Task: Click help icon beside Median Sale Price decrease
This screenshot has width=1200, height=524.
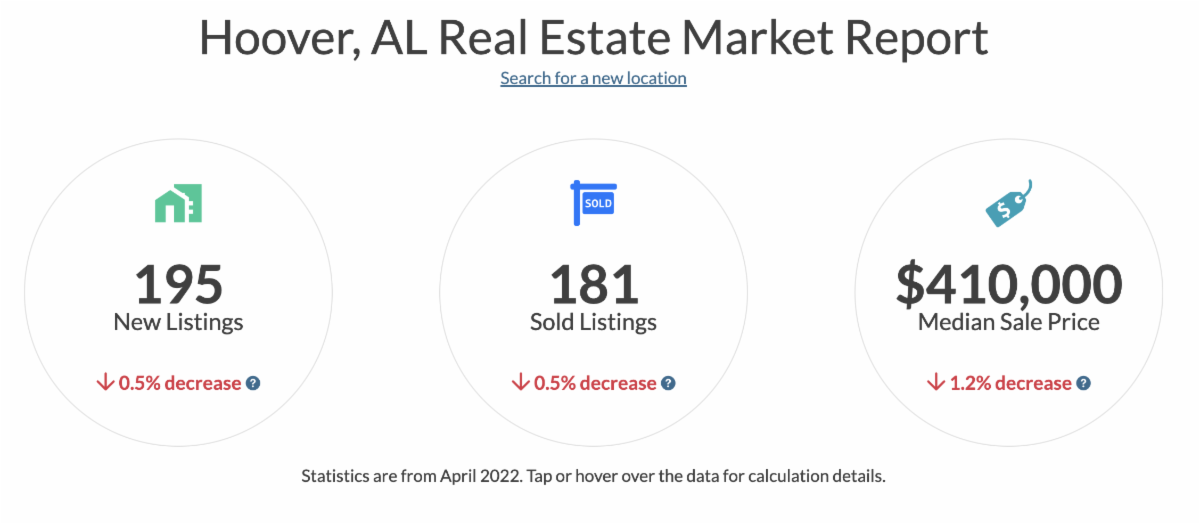Action: pos(1083,383)
